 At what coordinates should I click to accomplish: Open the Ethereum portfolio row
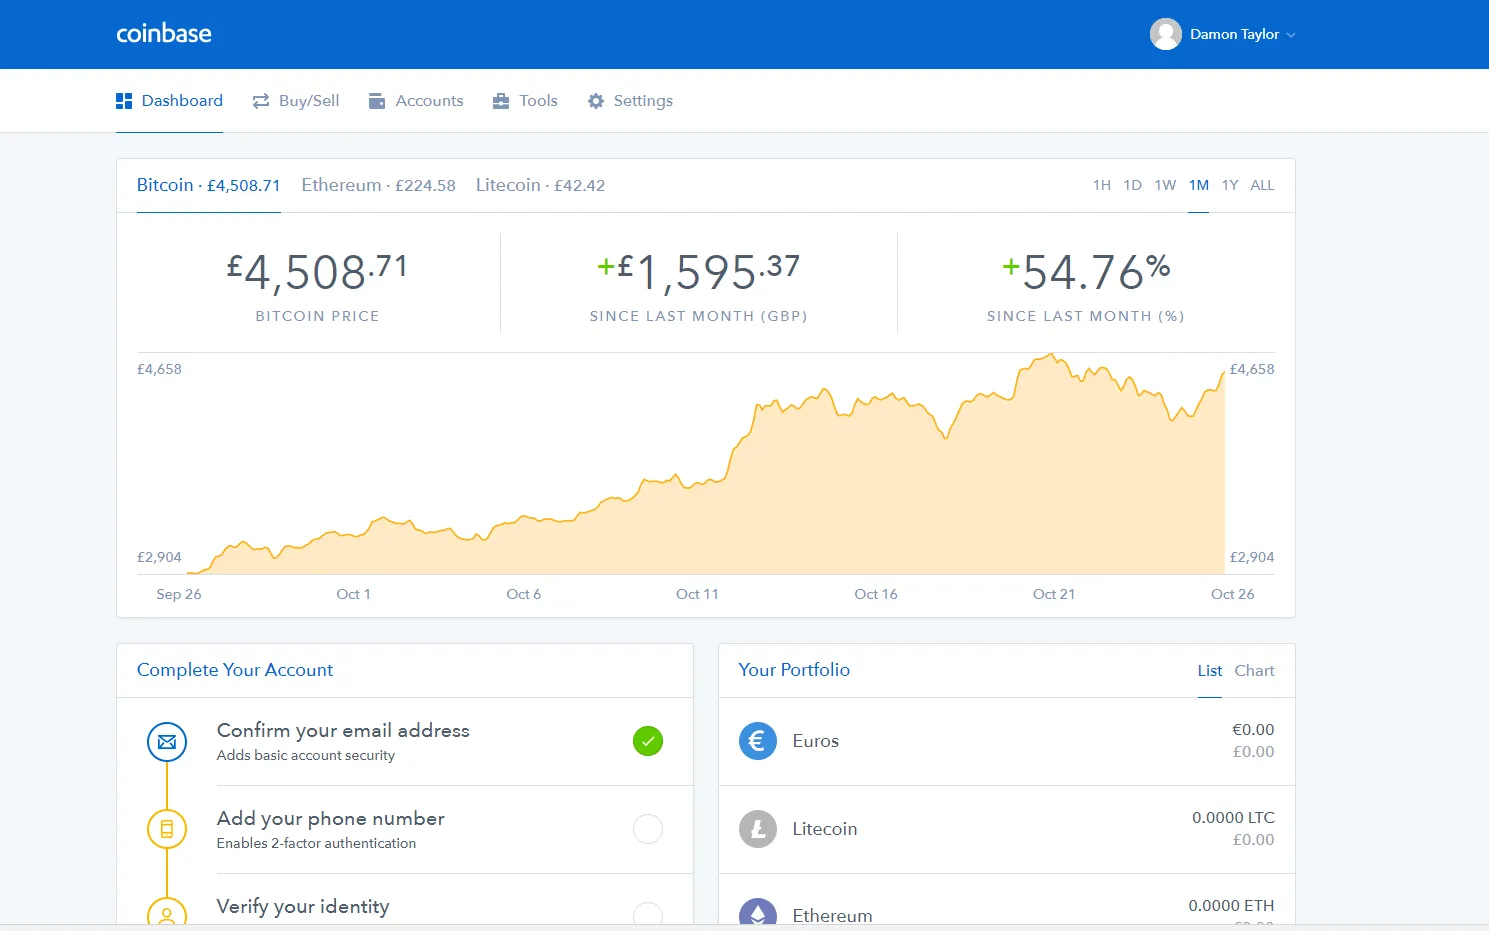1007,901
